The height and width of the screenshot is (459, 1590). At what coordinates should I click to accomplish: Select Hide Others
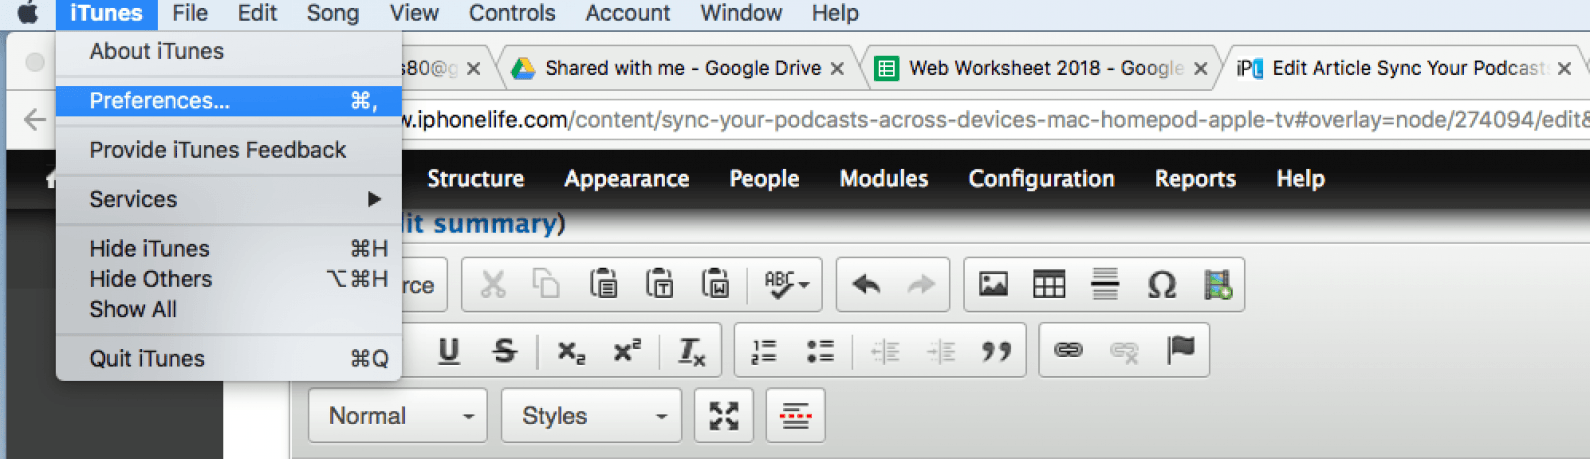pyautogui.click(x=229, y=279)
